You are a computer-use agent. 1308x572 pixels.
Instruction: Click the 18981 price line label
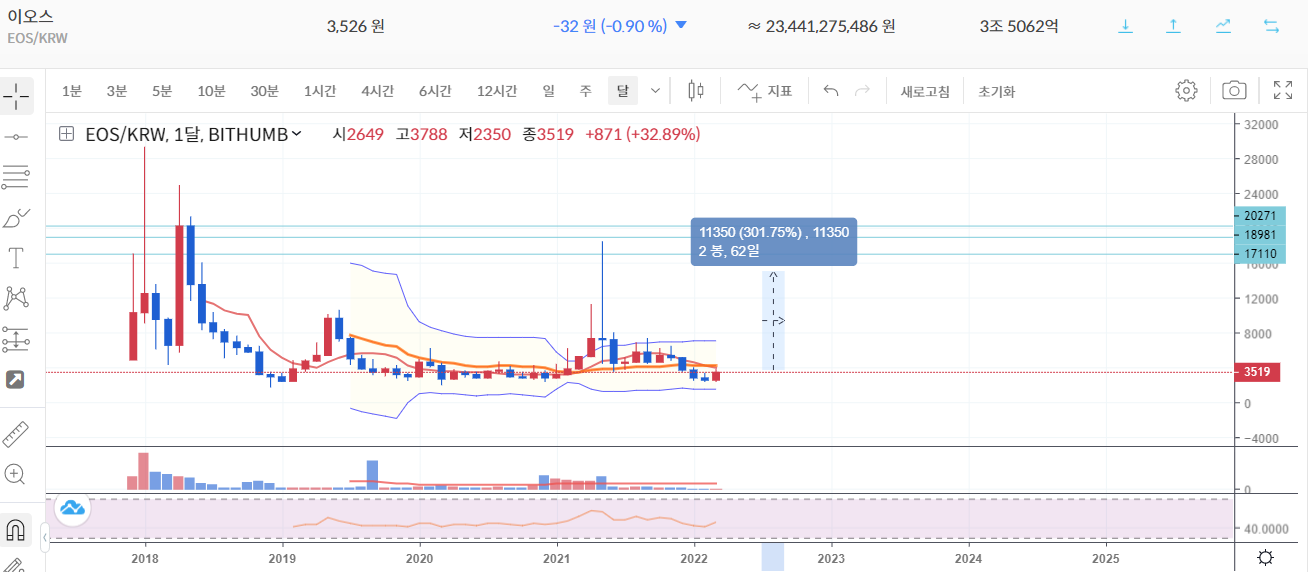(1259, 235)
